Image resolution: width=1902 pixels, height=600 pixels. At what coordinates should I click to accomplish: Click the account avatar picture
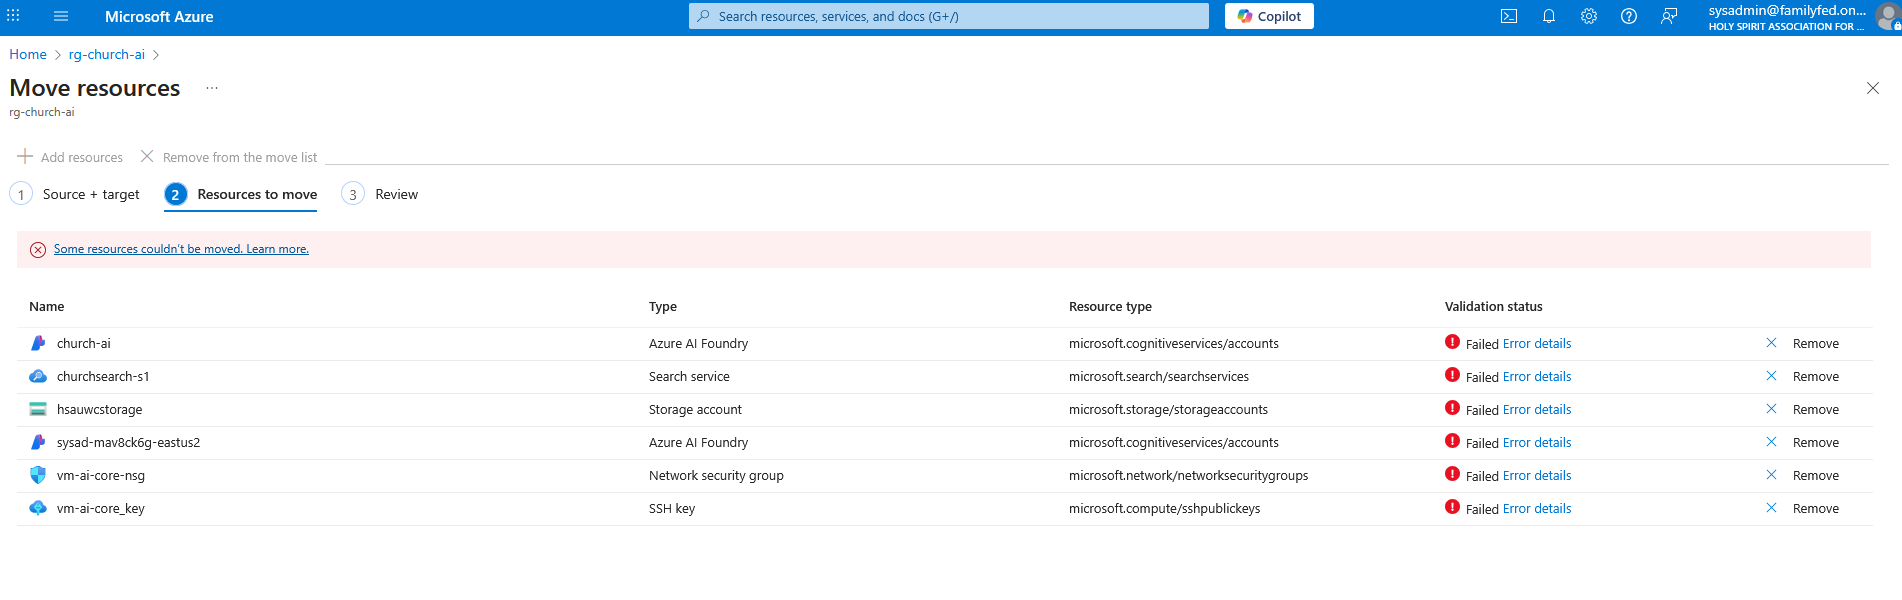pyautogui.click(x=1889, y=16)
